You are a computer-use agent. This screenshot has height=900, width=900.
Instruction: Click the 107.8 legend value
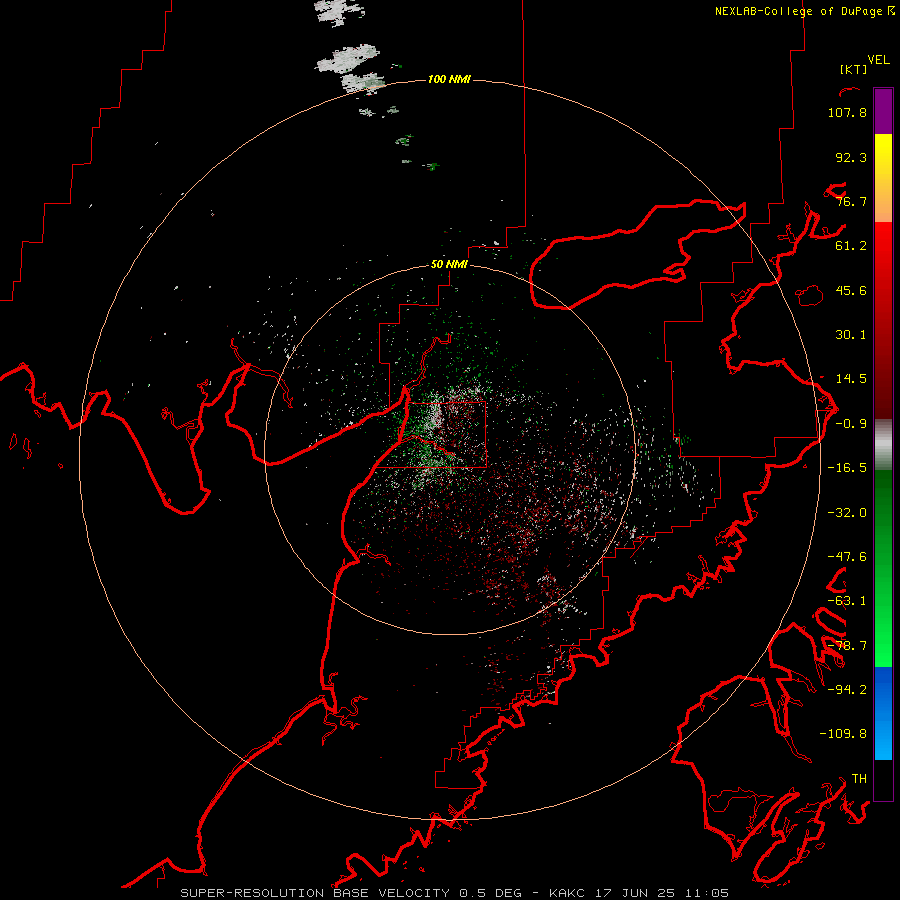tap(847, 112)
